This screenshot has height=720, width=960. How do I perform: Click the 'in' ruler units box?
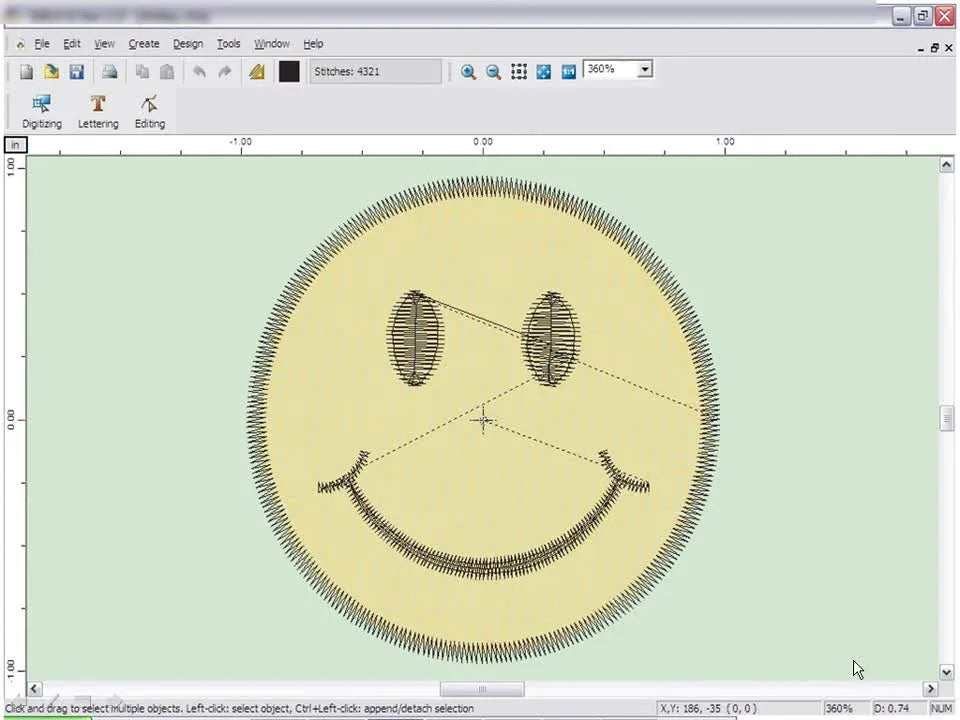[x=15, y=145]
